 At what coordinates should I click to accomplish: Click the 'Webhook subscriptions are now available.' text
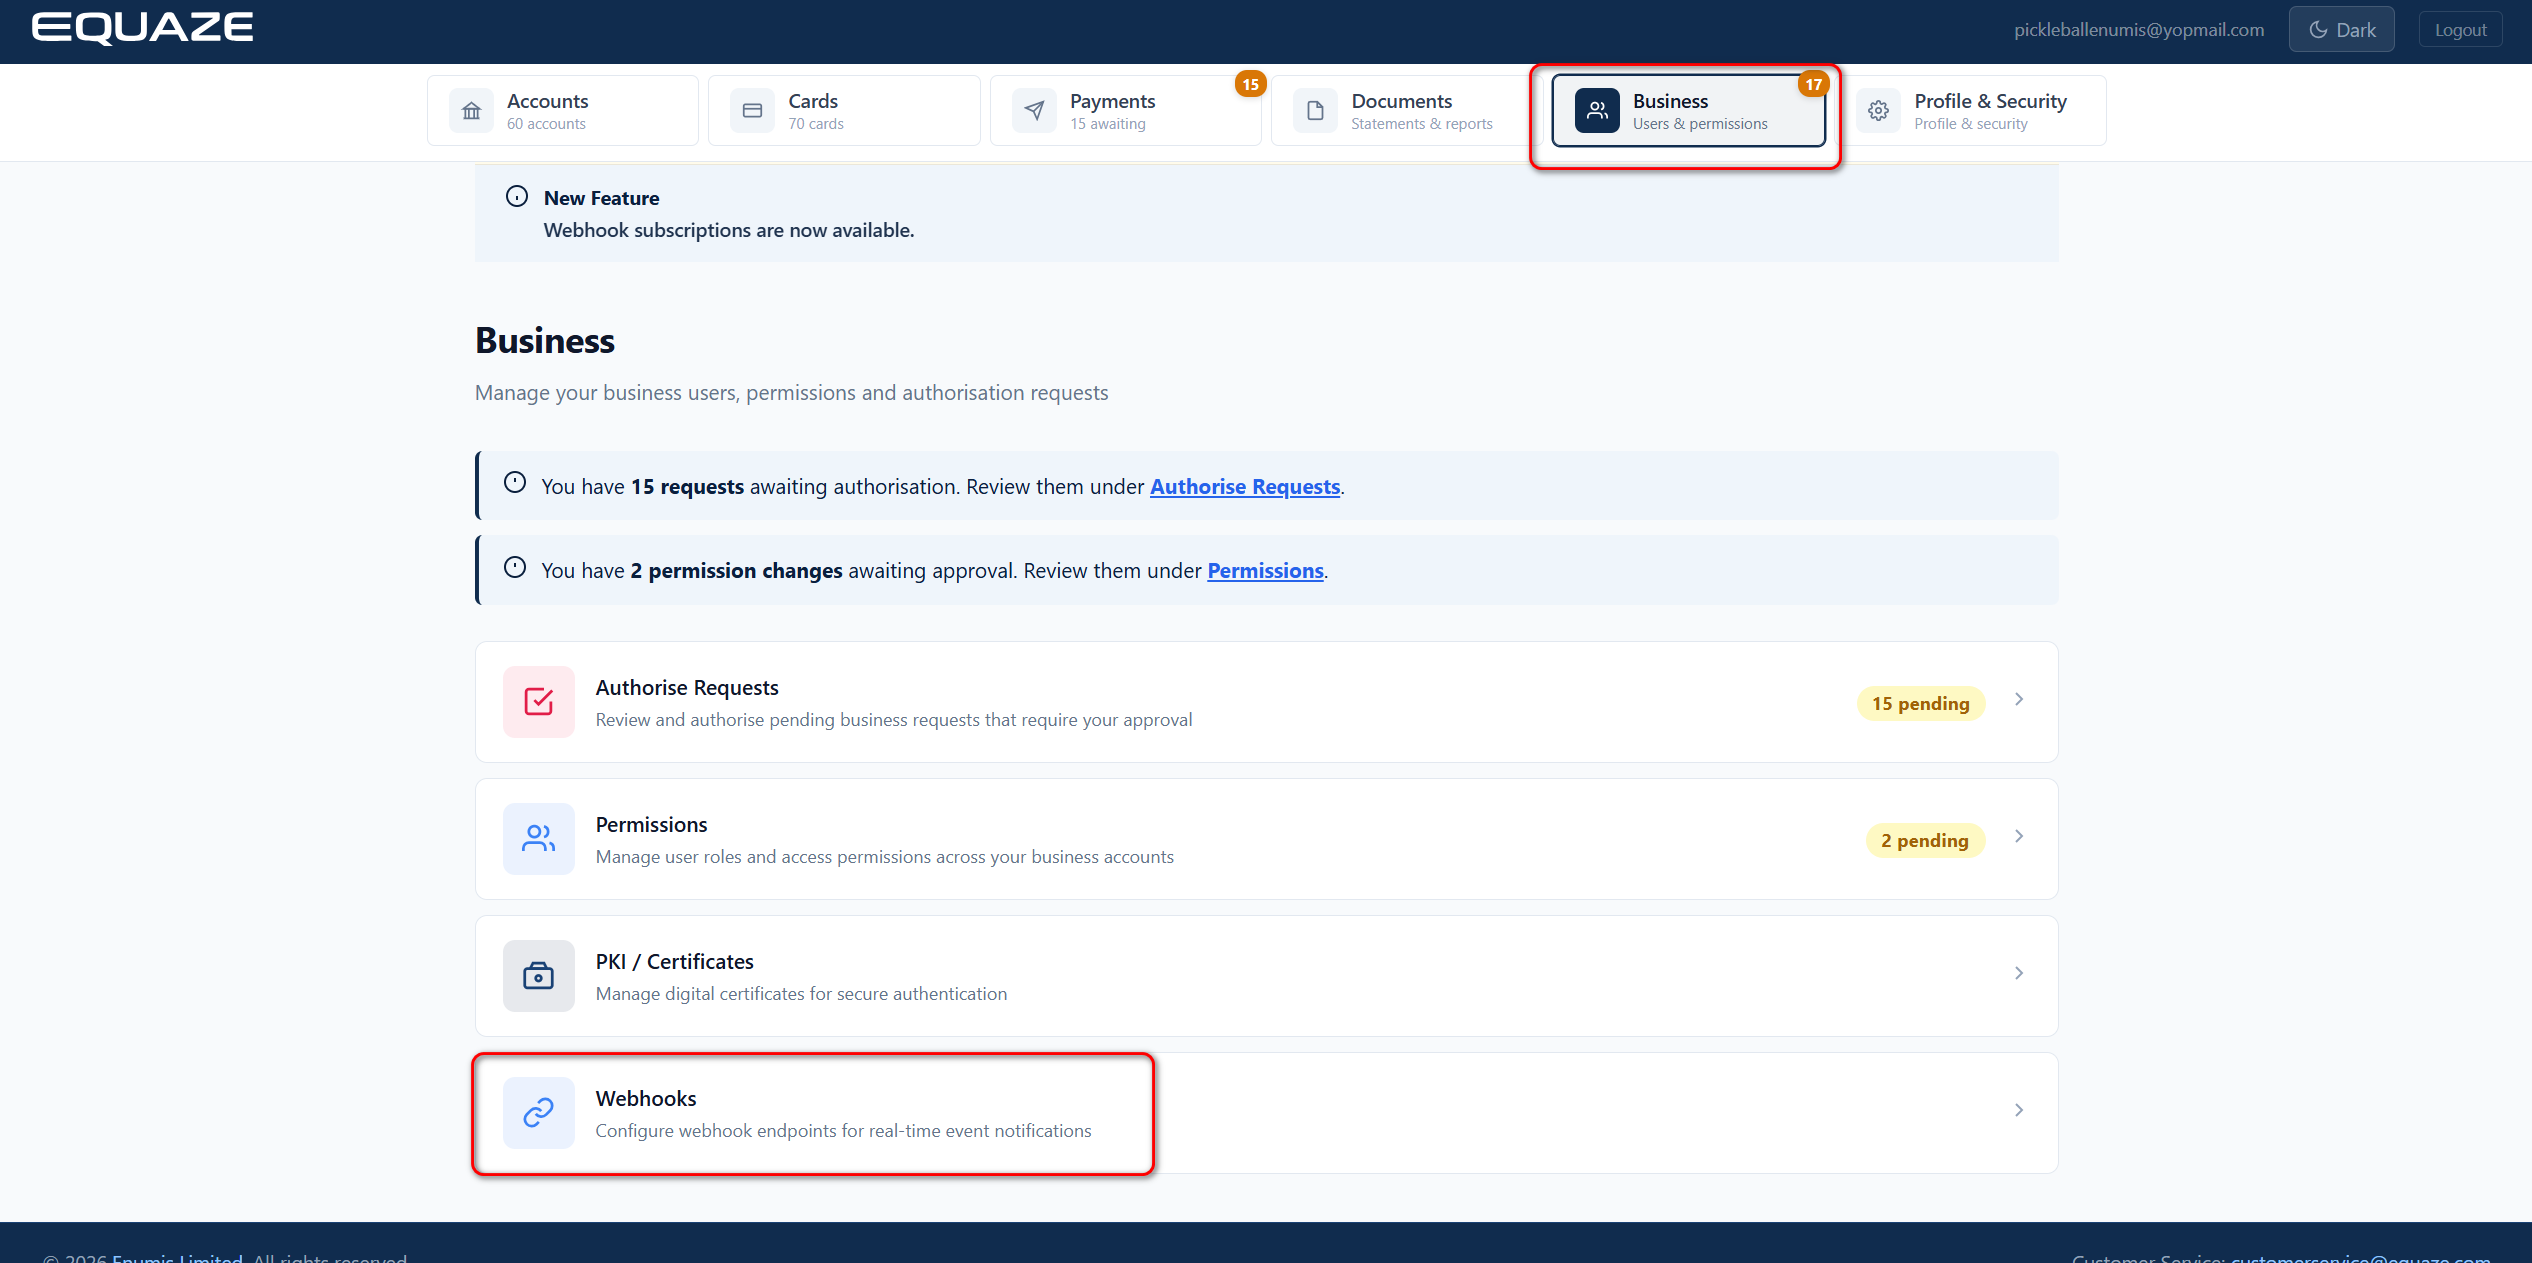[x=729, y=230]
